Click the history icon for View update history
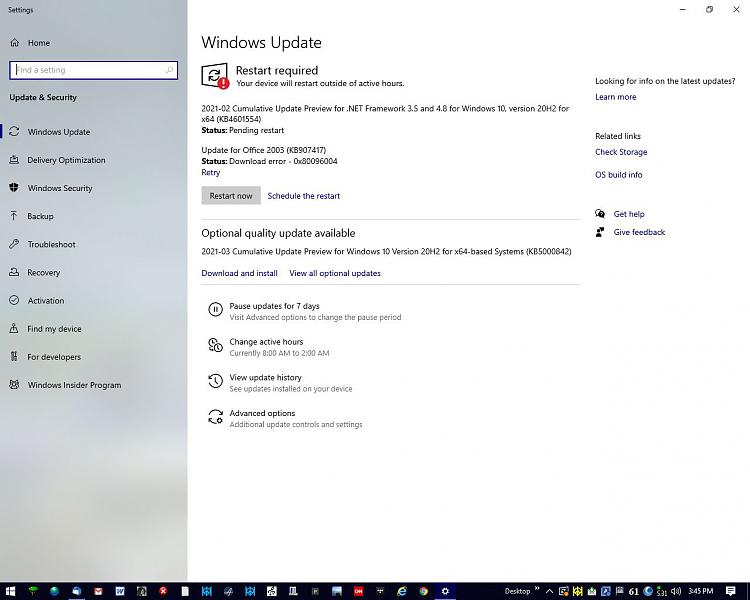The width and height of the screenshot is (750, 600). [x=215, y=381]
